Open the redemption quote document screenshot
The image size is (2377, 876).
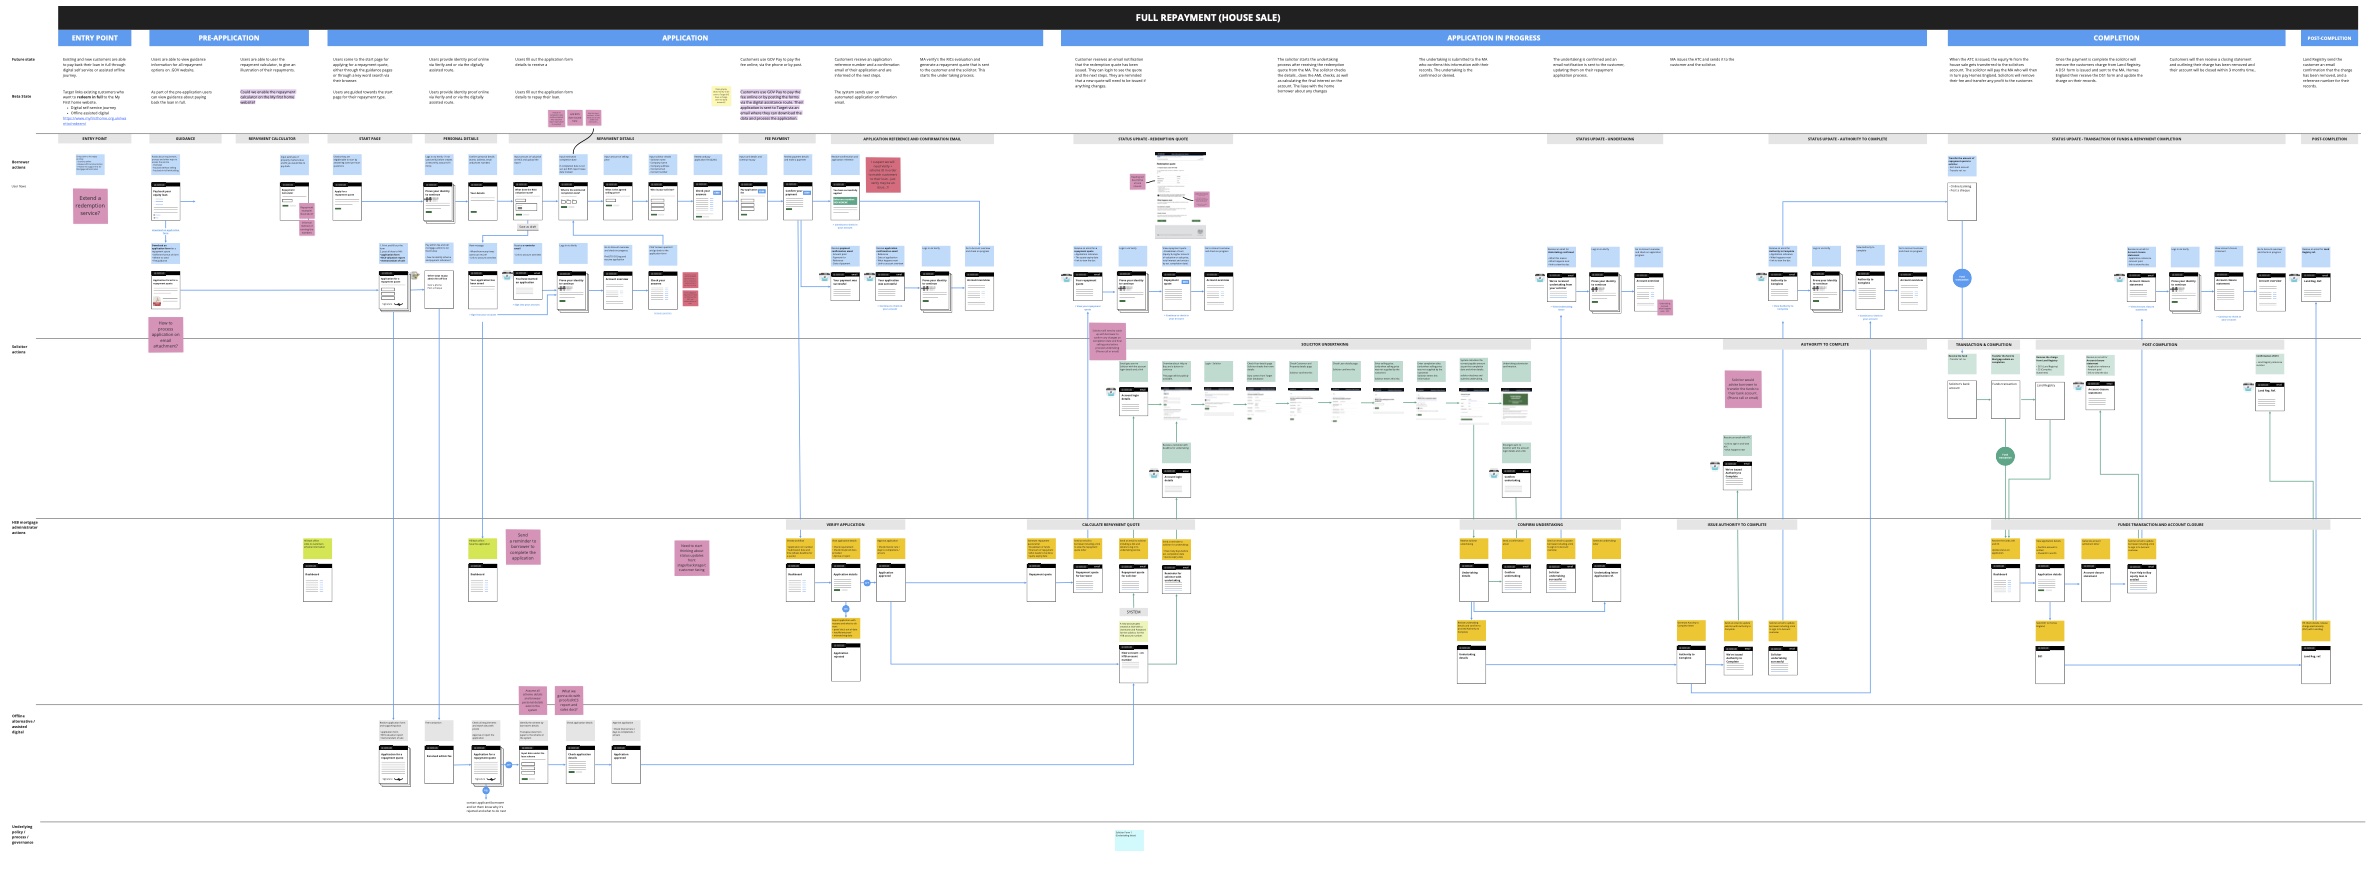tap(1180, 194)
